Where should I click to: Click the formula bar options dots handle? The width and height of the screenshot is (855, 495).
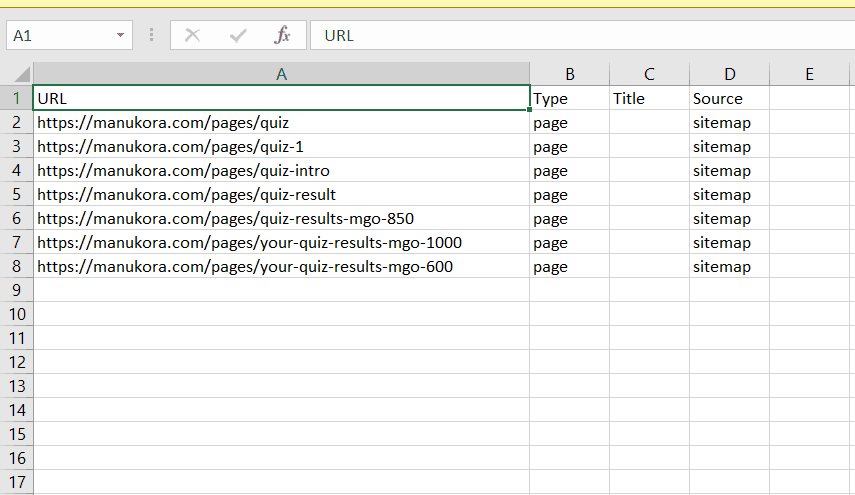click(151, 35)
